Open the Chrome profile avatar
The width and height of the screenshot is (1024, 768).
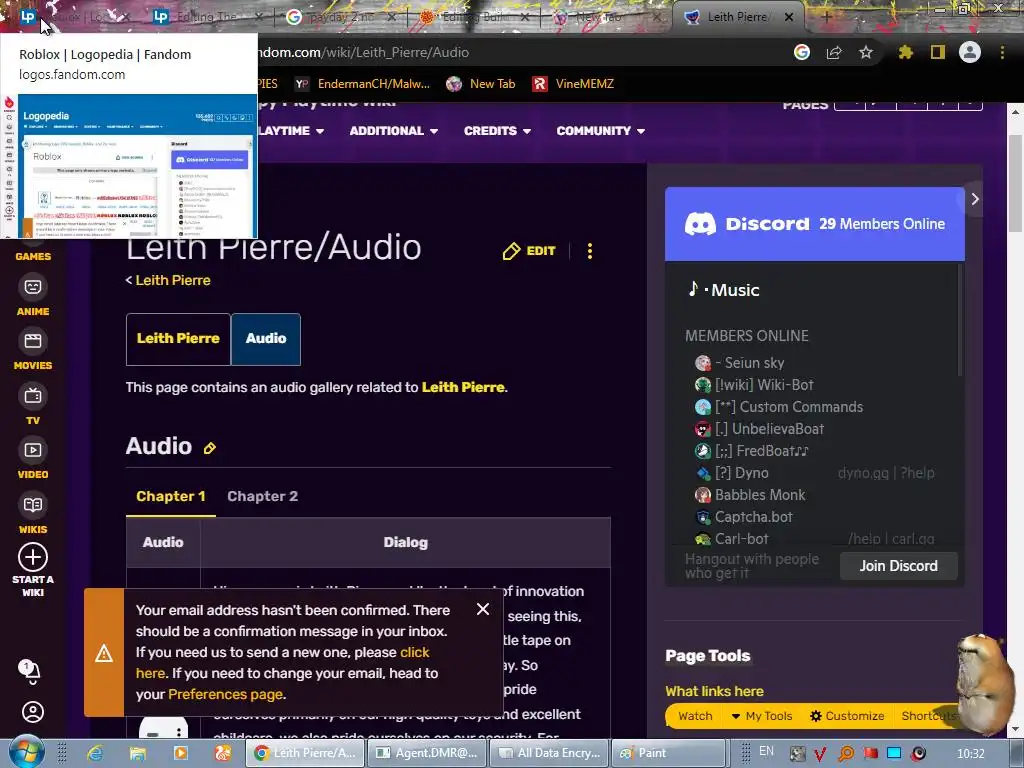click(970, 52)
